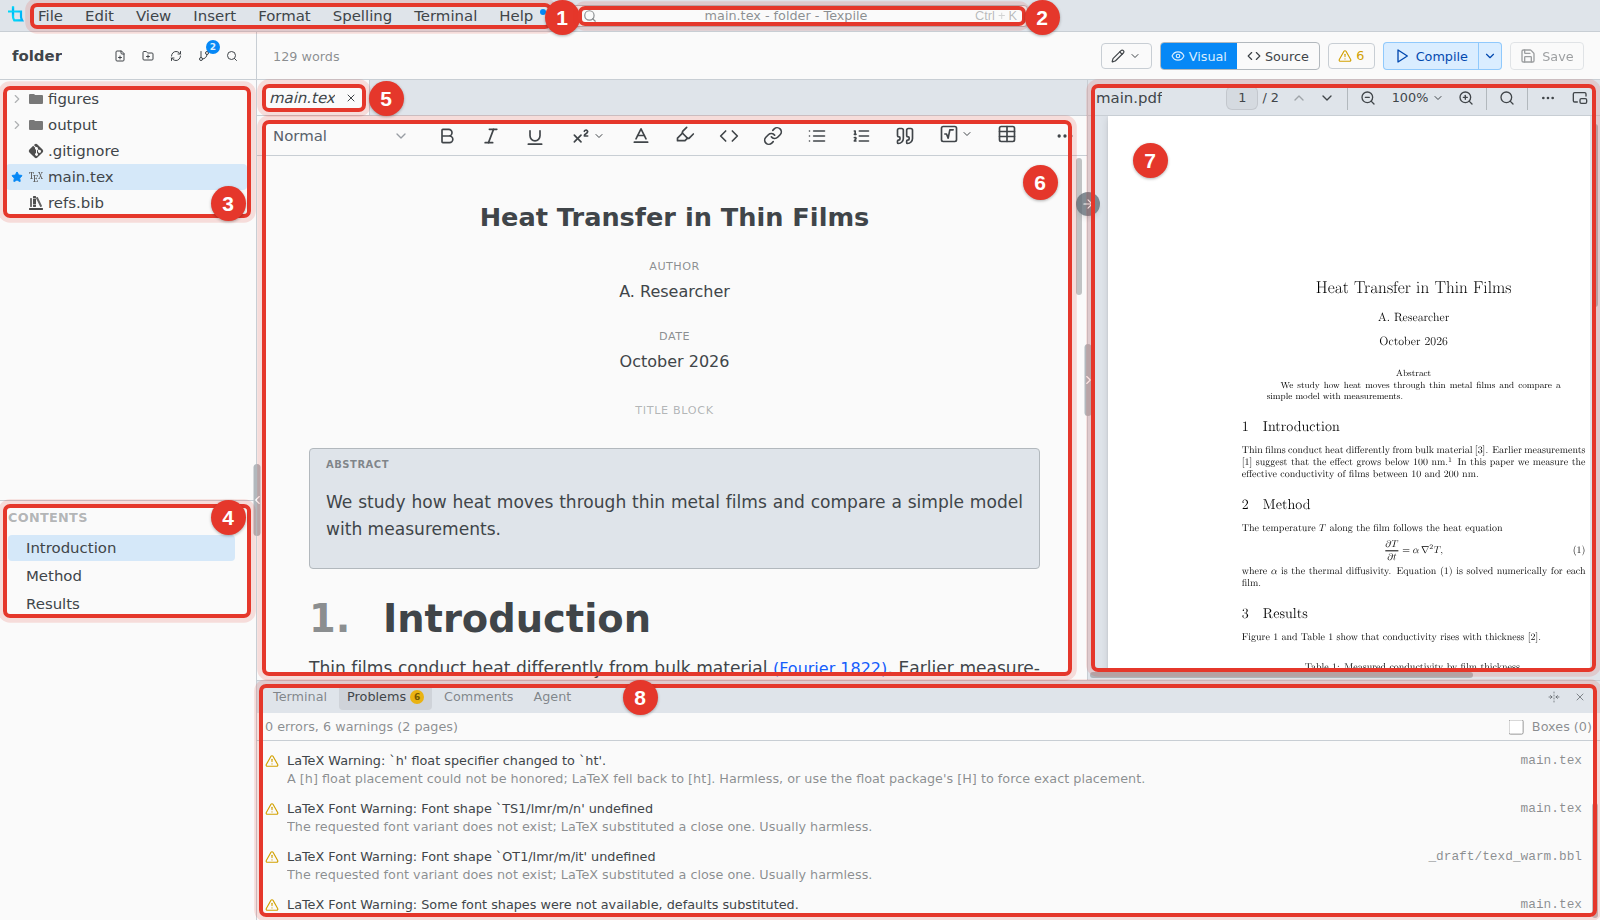Insert a numbered list
This screenshot has height=920, width=1600.
861,136
